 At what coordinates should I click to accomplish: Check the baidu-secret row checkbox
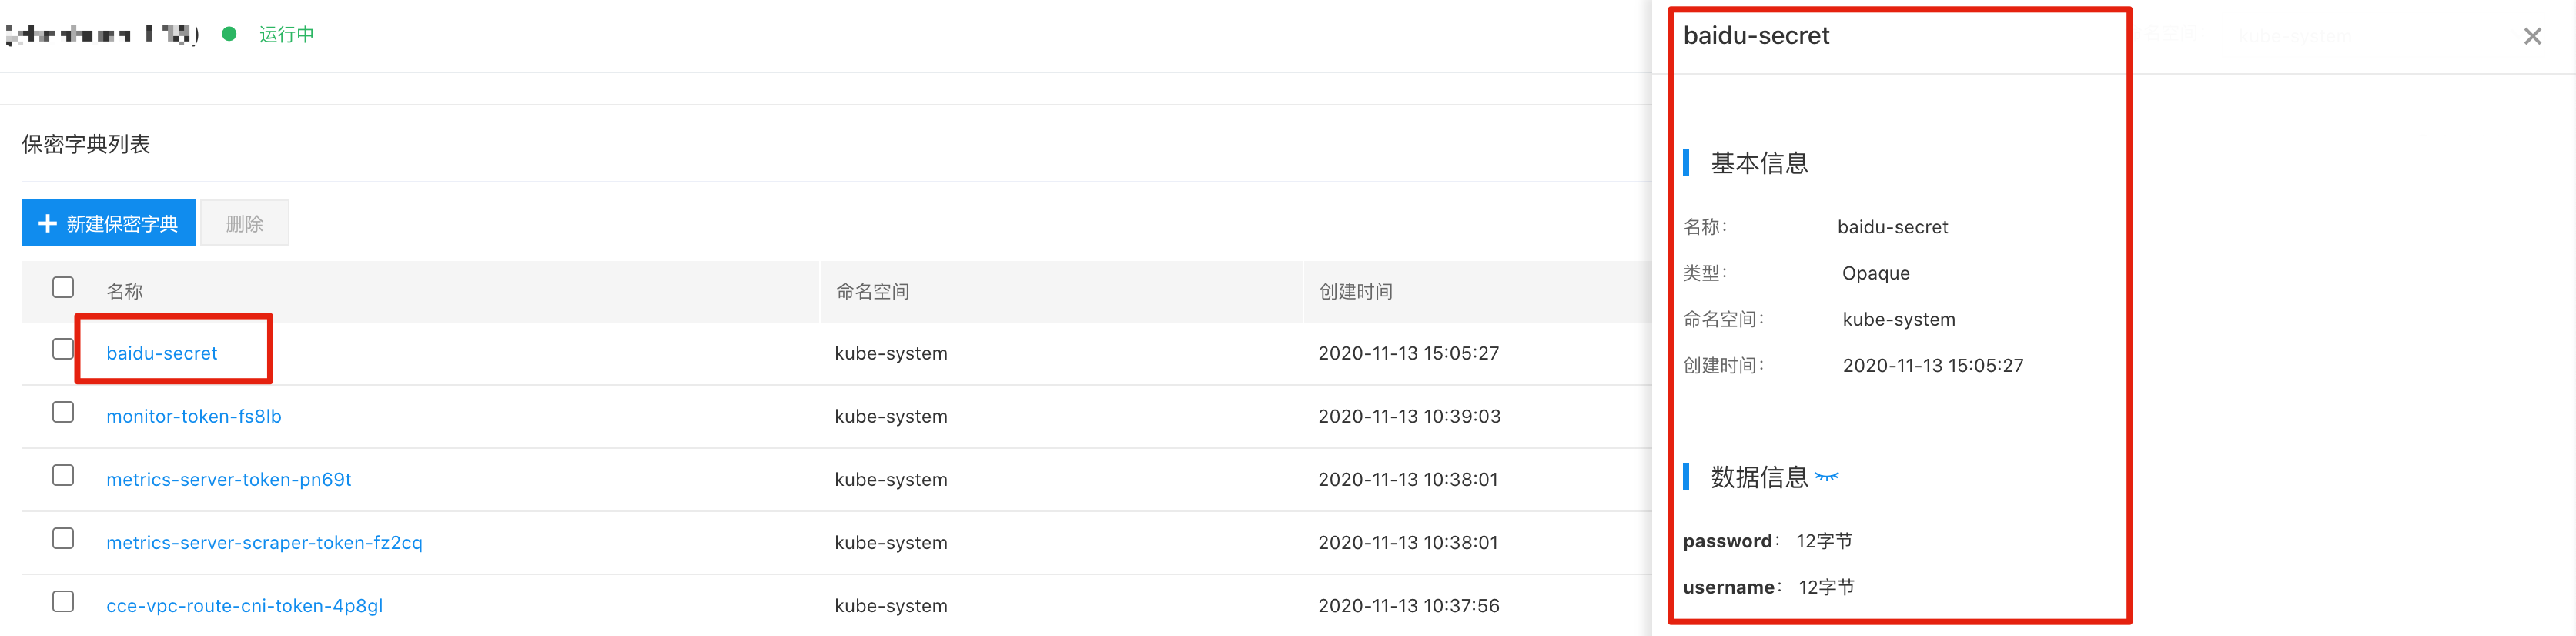coord(63,349)
